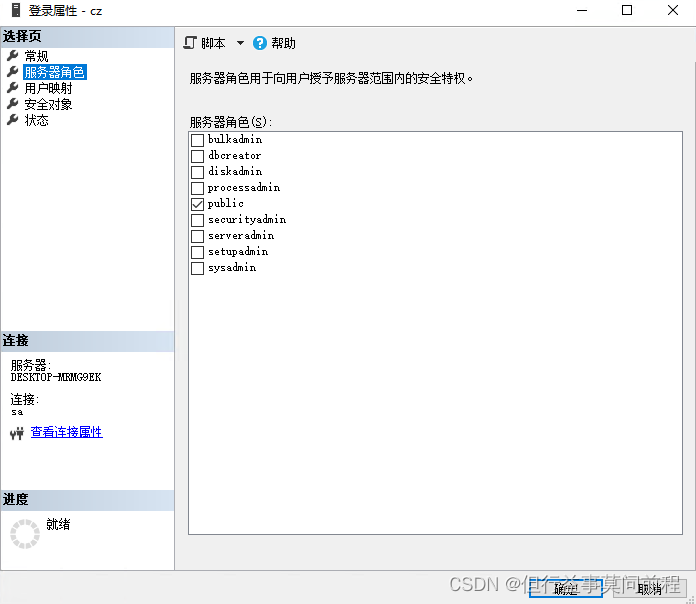Open 查看连接属性 link
Image resolution: width=696 pixels, height=604 pixels.
[67, 432]
